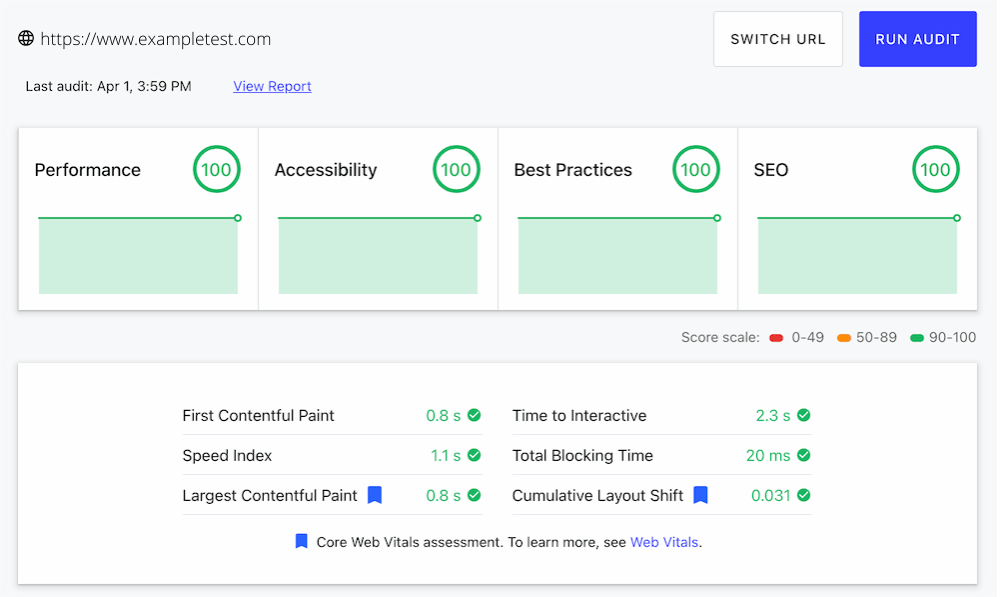Click the Performance chart end data point
Viewport: 1000px width, 597px height.
tap(238, 218)
